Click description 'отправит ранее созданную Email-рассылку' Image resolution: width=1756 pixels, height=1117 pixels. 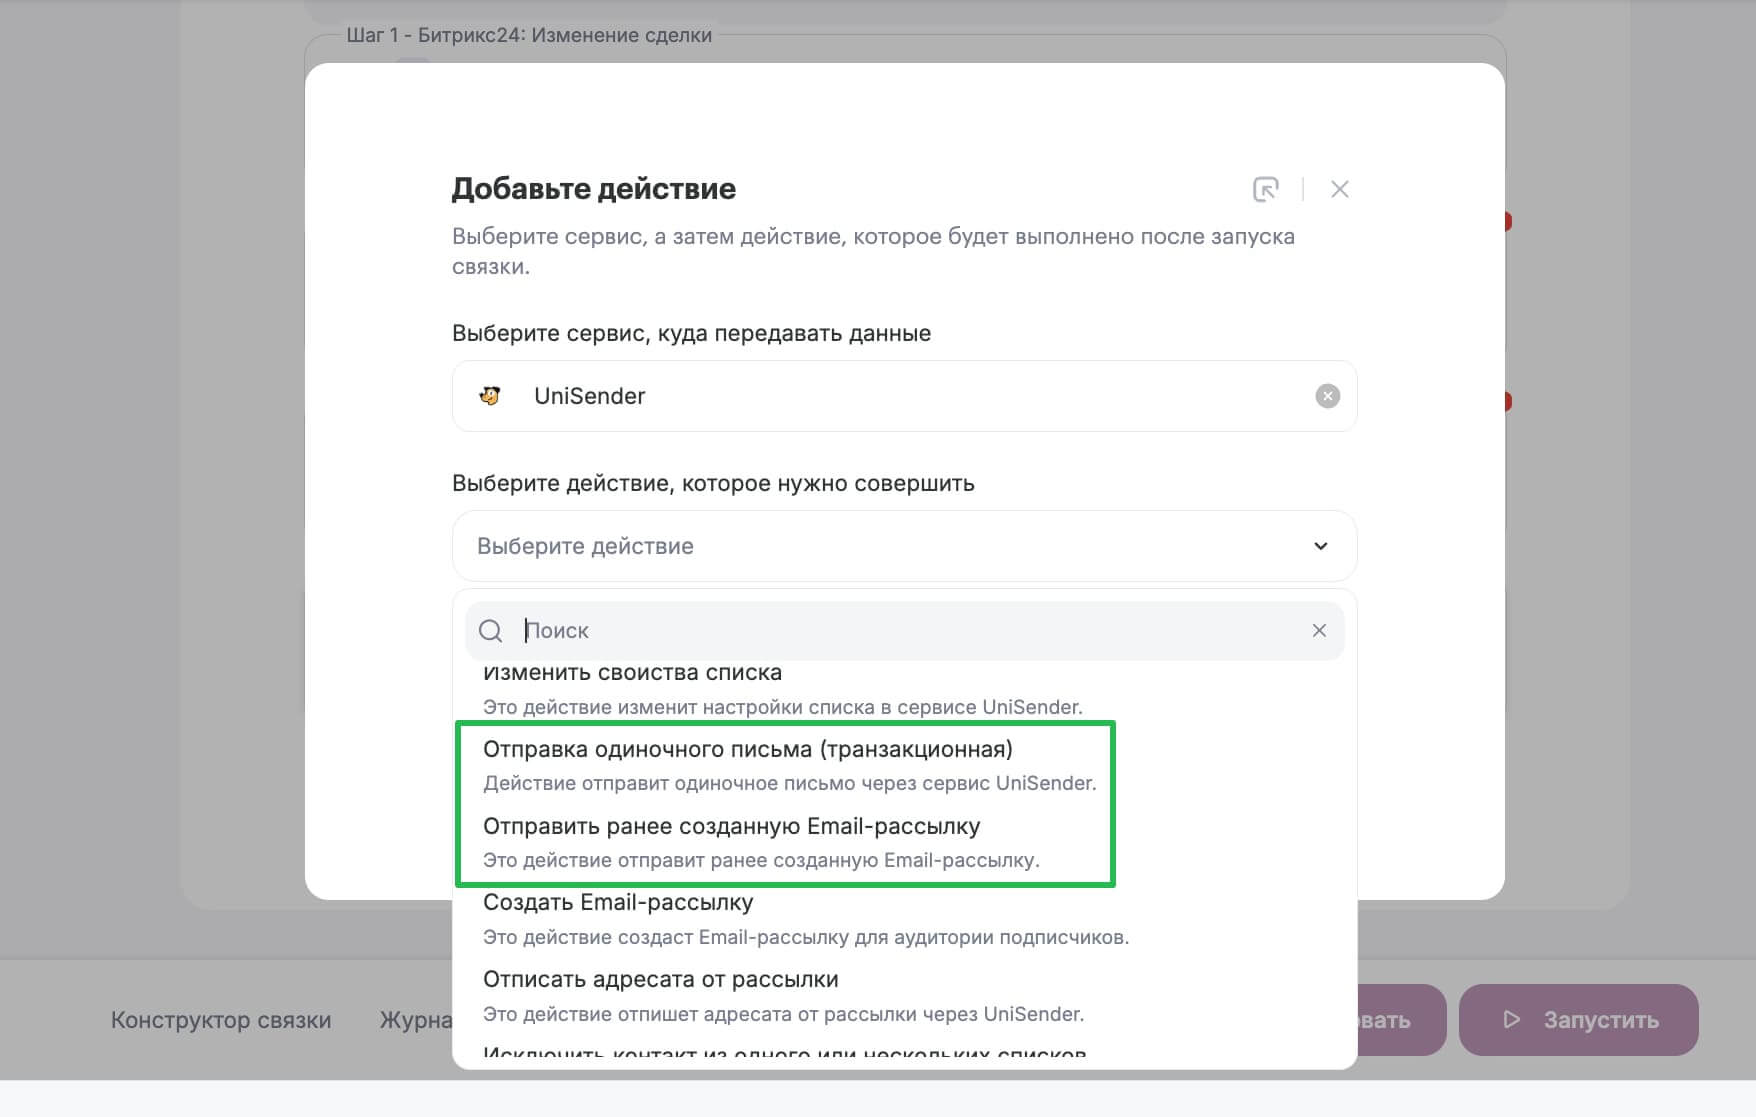[761, 860]
